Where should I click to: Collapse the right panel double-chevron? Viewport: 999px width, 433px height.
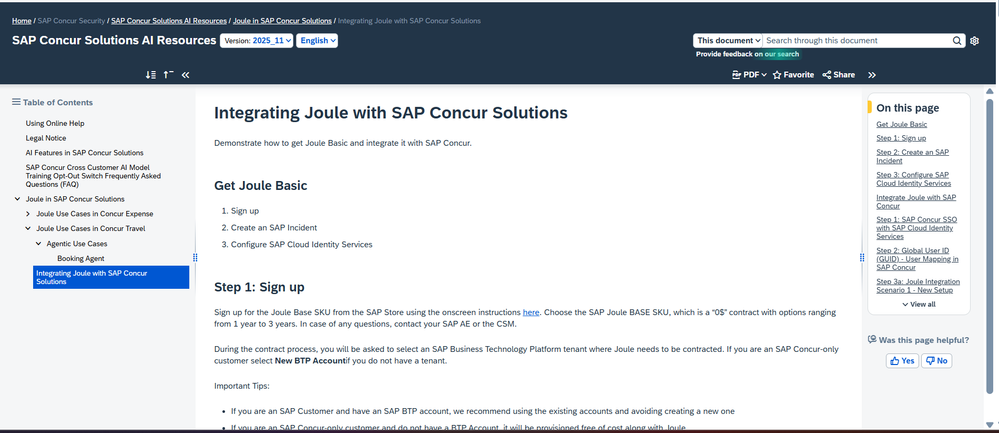pos(872,75)
